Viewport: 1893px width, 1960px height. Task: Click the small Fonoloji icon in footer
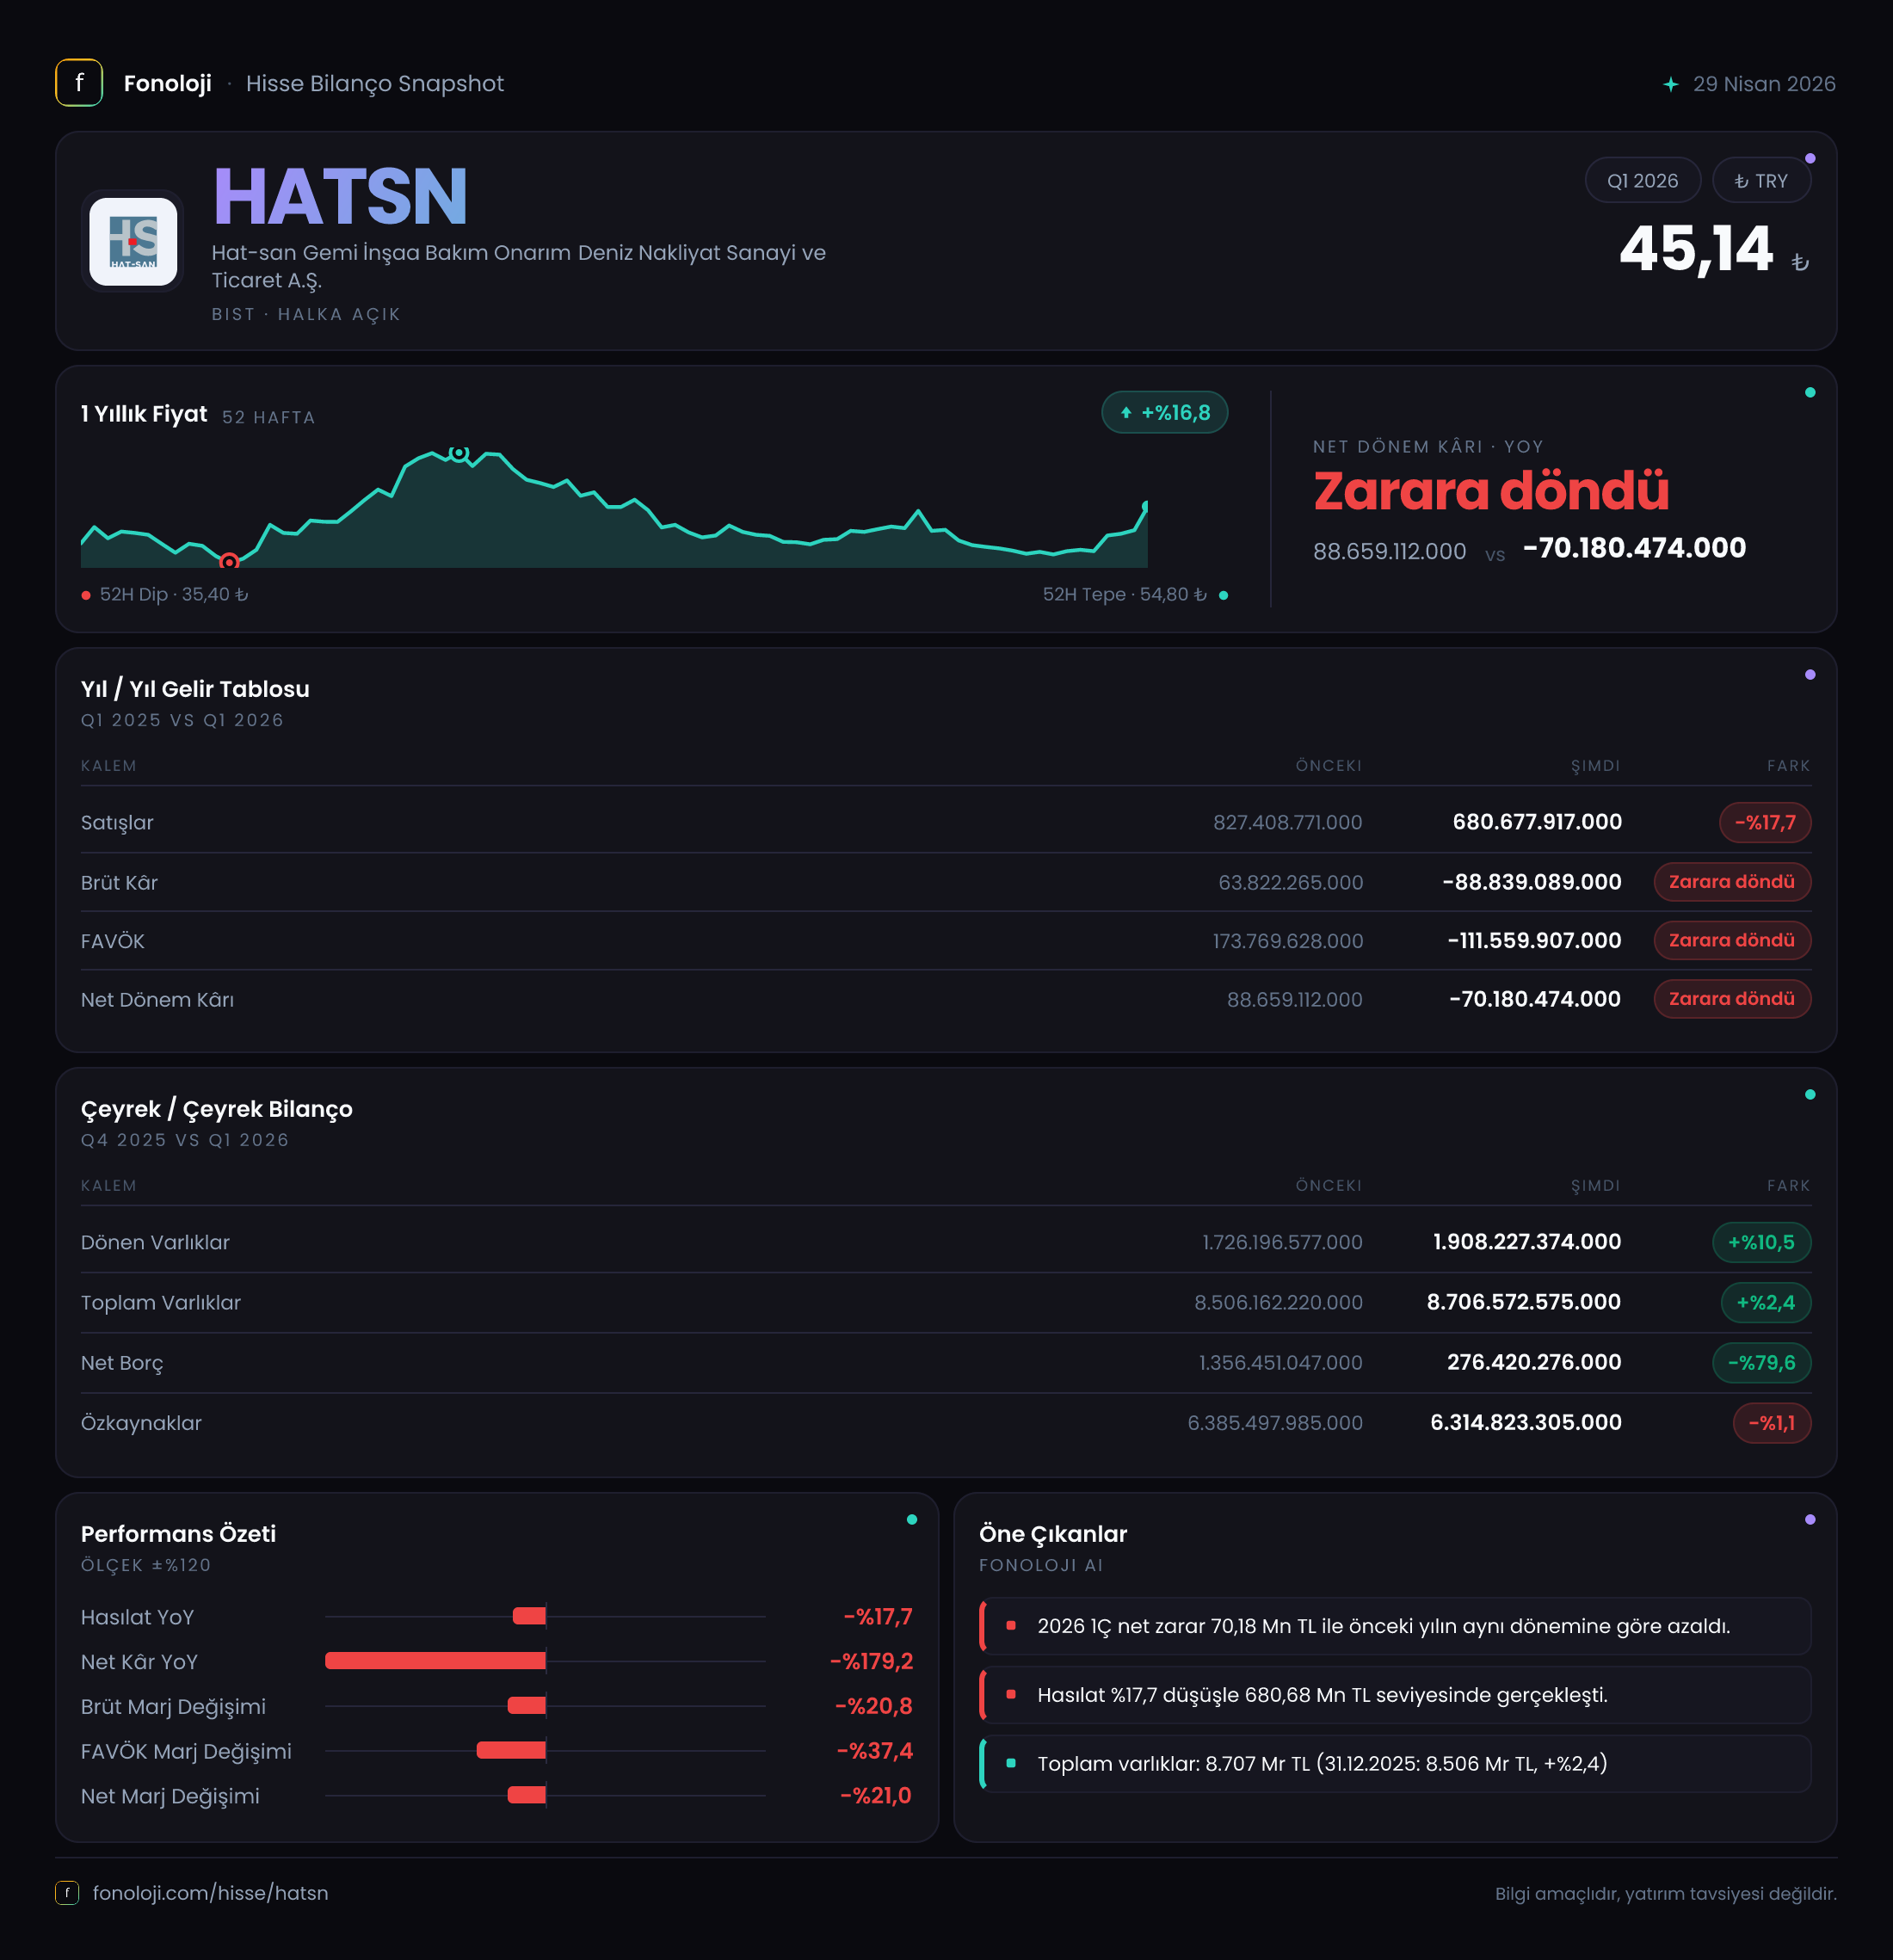(67, 1892)
